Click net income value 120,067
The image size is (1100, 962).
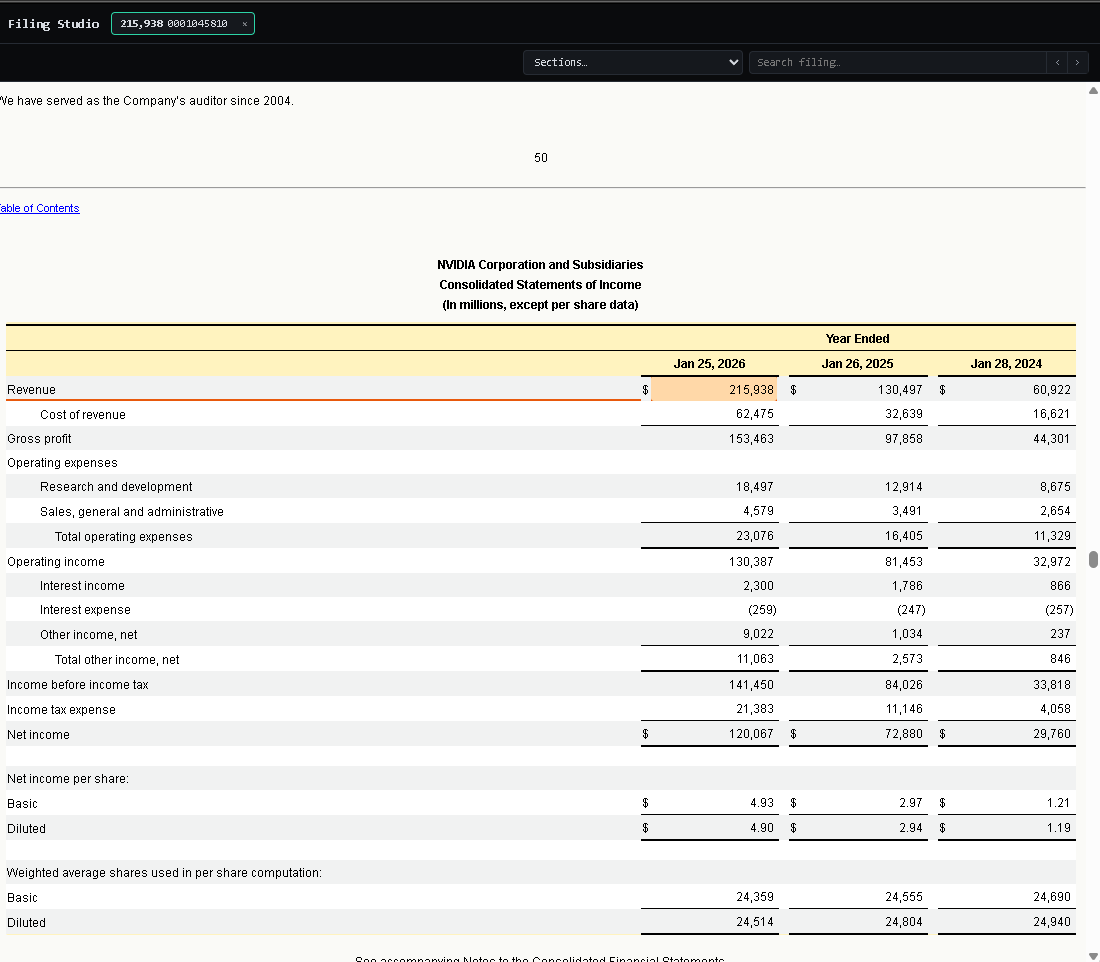(751, 734)
